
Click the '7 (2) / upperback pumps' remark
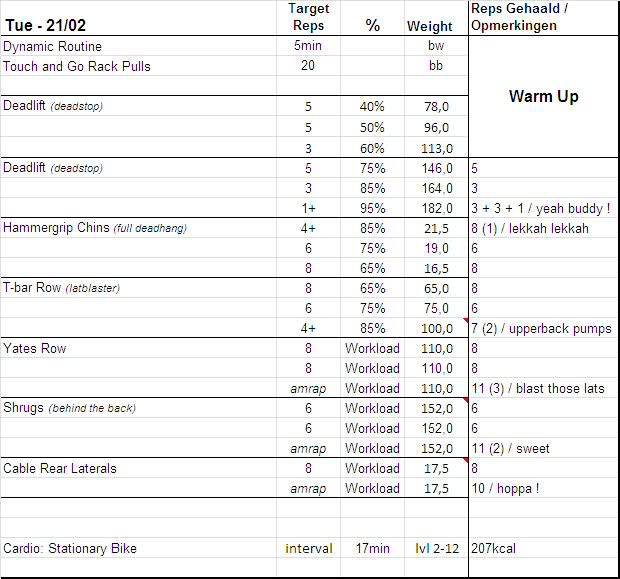[541, 328]
